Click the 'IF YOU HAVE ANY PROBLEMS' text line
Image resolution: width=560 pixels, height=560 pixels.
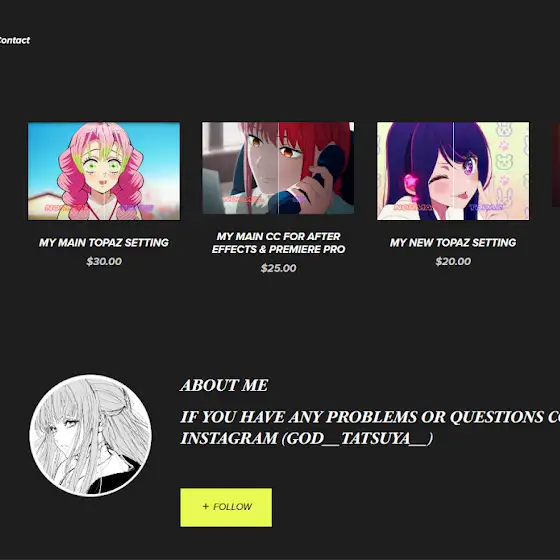[370, 417]
